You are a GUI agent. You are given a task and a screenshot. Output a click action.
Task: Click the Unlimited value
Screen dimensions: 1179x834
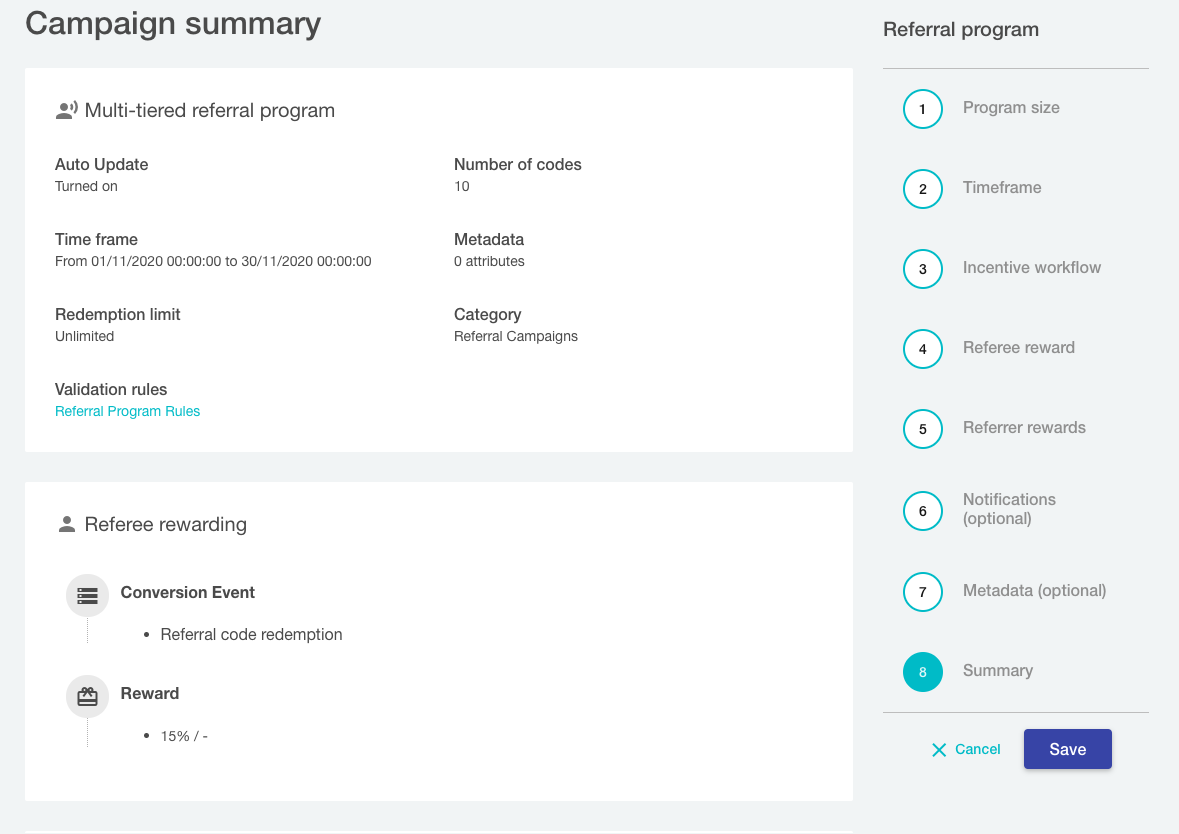(84, 336)
